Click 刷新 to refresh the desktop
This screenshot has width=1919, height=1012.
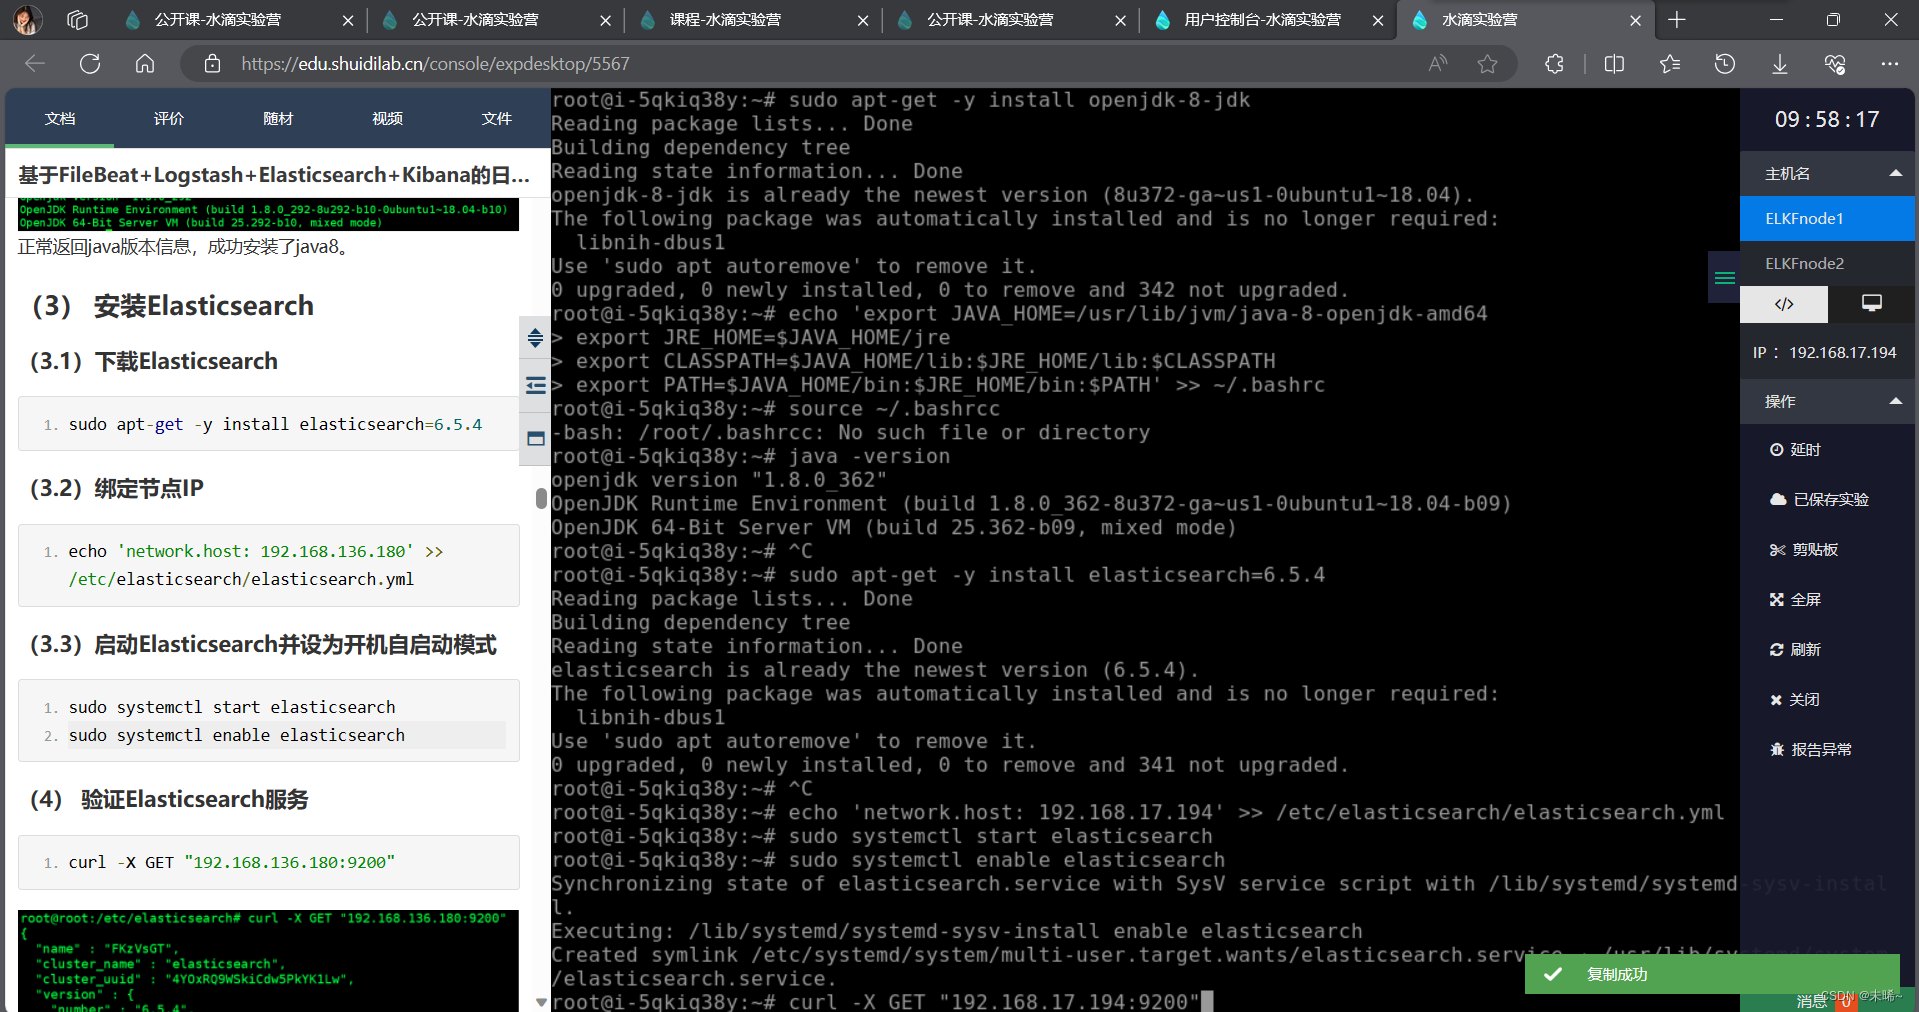click(1795, 650)
